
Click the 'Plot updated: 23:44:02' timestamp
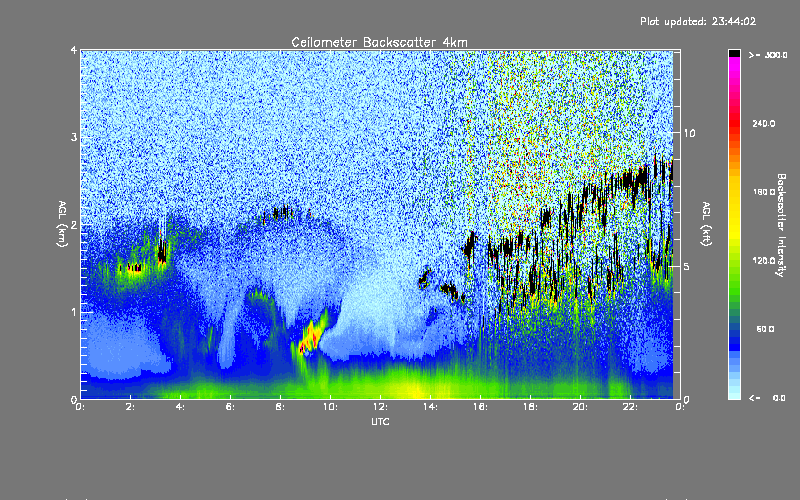point(698,21)
